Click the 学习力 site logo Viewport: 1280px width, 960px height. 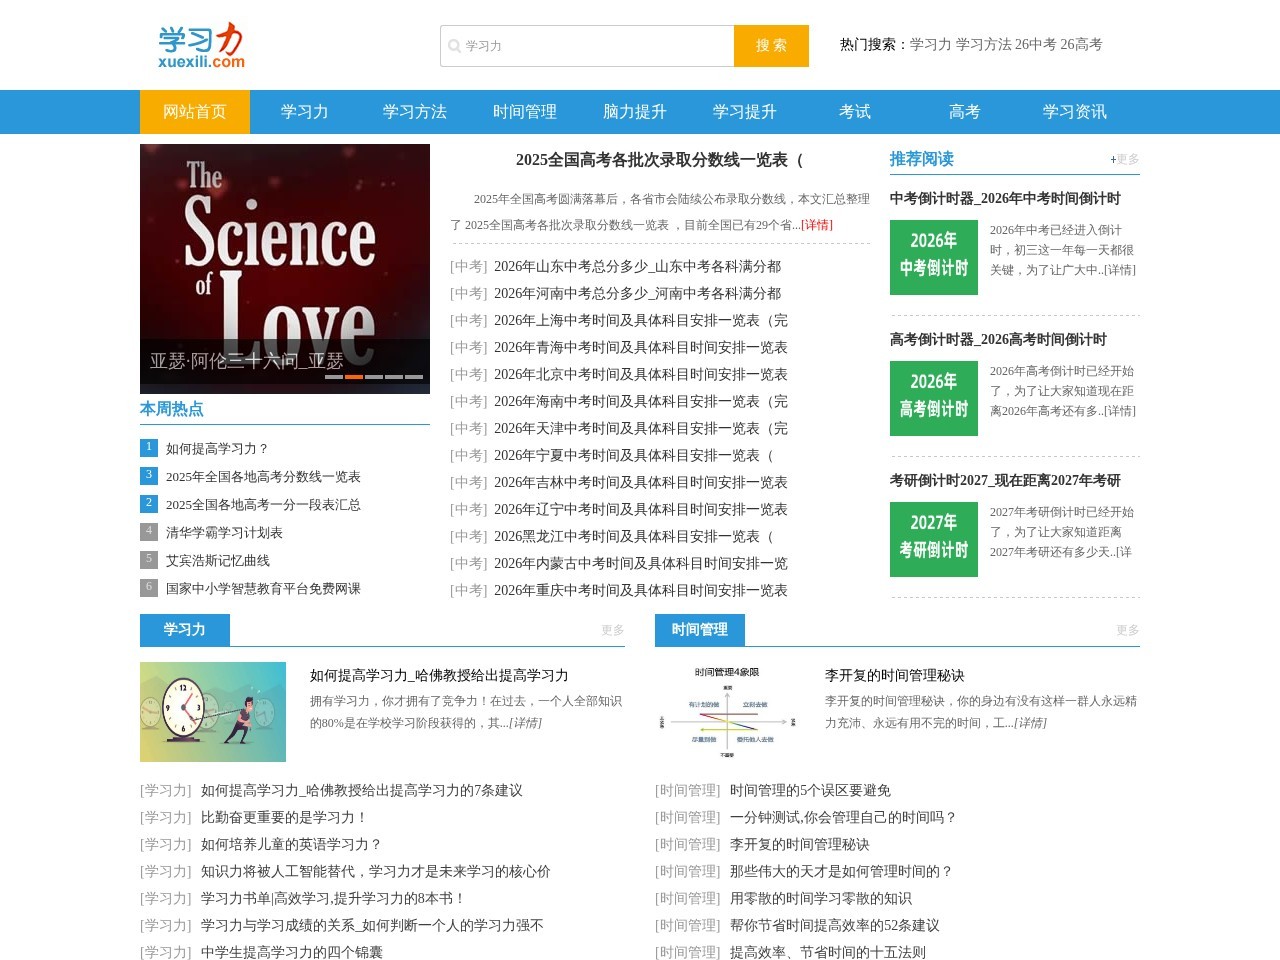point(200,44)
